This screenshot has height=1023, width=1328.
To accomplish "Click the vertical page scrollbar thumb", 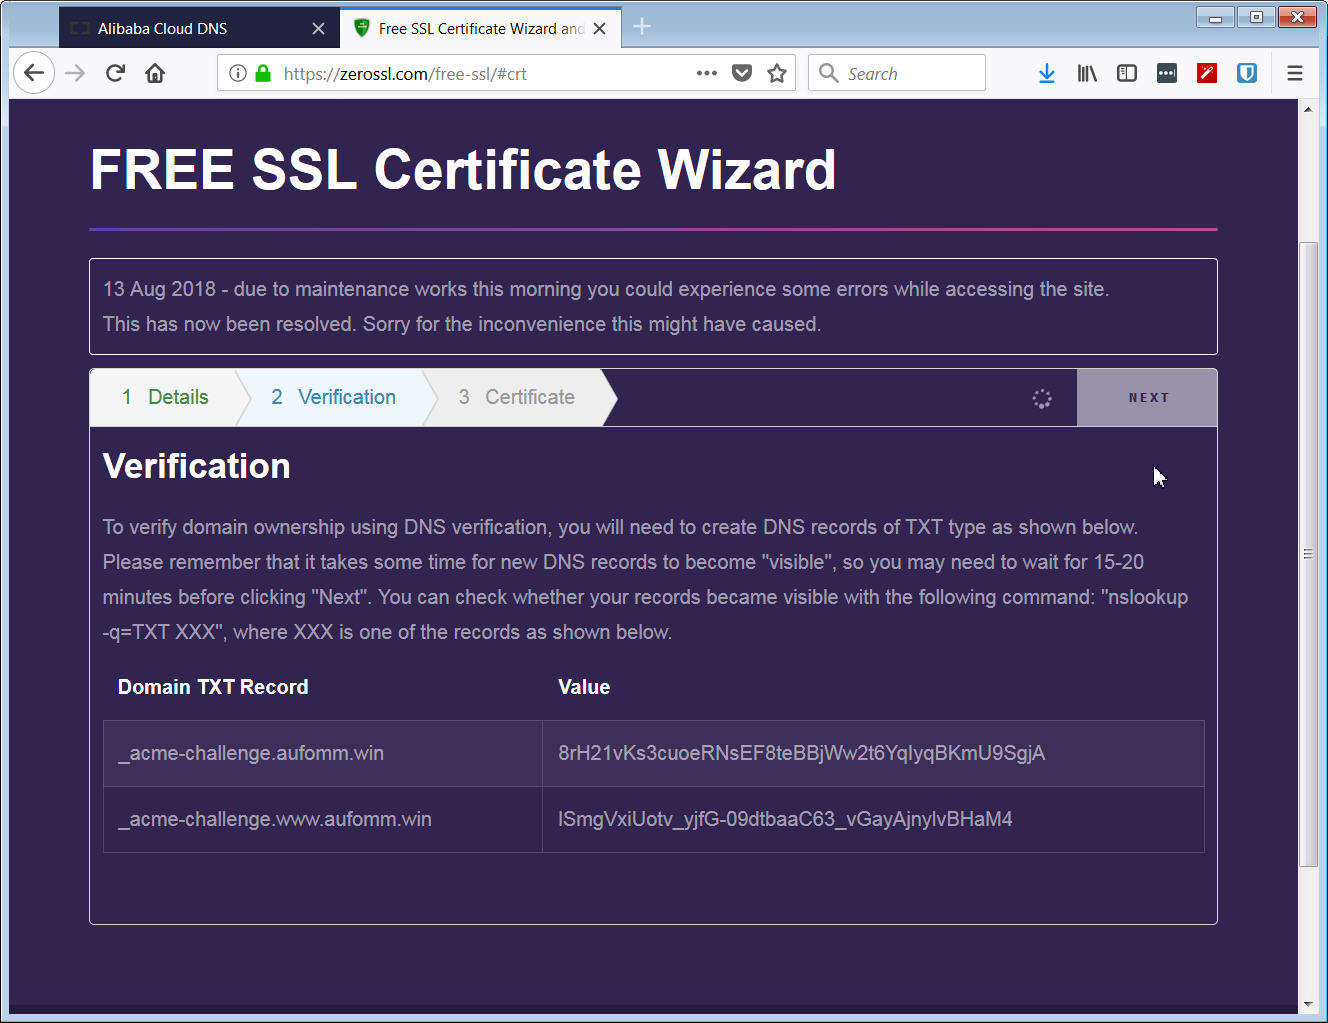I will click(x=1308, y=553).
